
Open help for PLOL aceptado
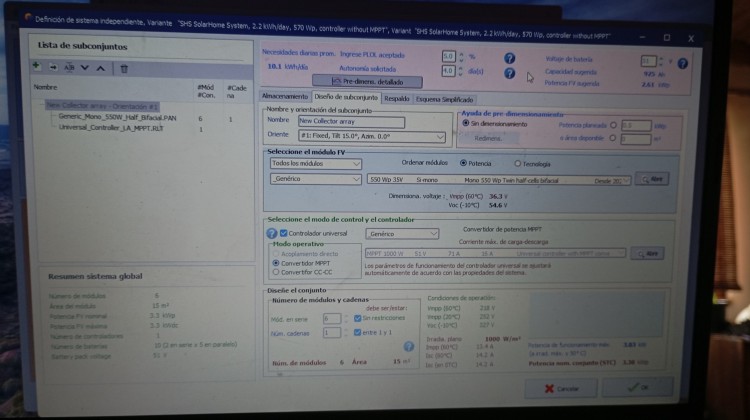click(509, 58)
